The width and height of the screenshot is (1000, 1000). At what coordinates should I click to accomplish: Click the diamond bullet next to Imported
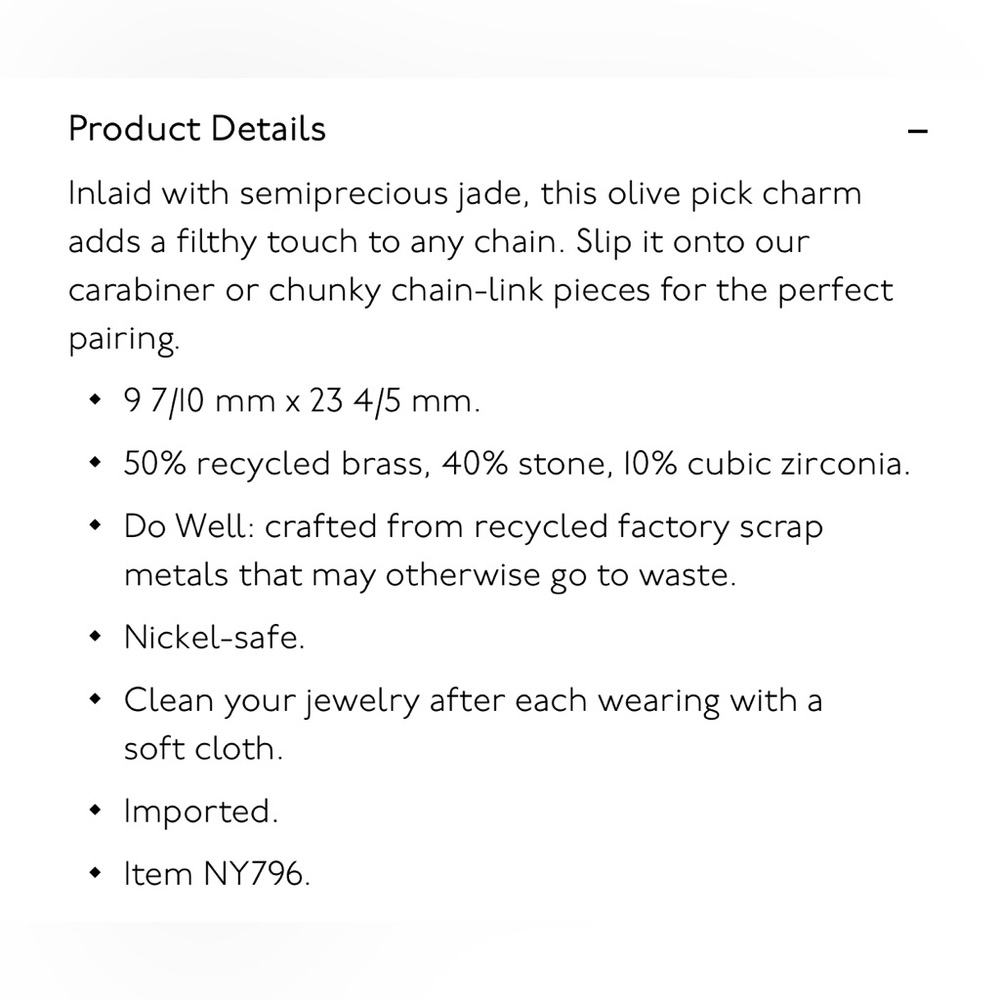[96, 810]
